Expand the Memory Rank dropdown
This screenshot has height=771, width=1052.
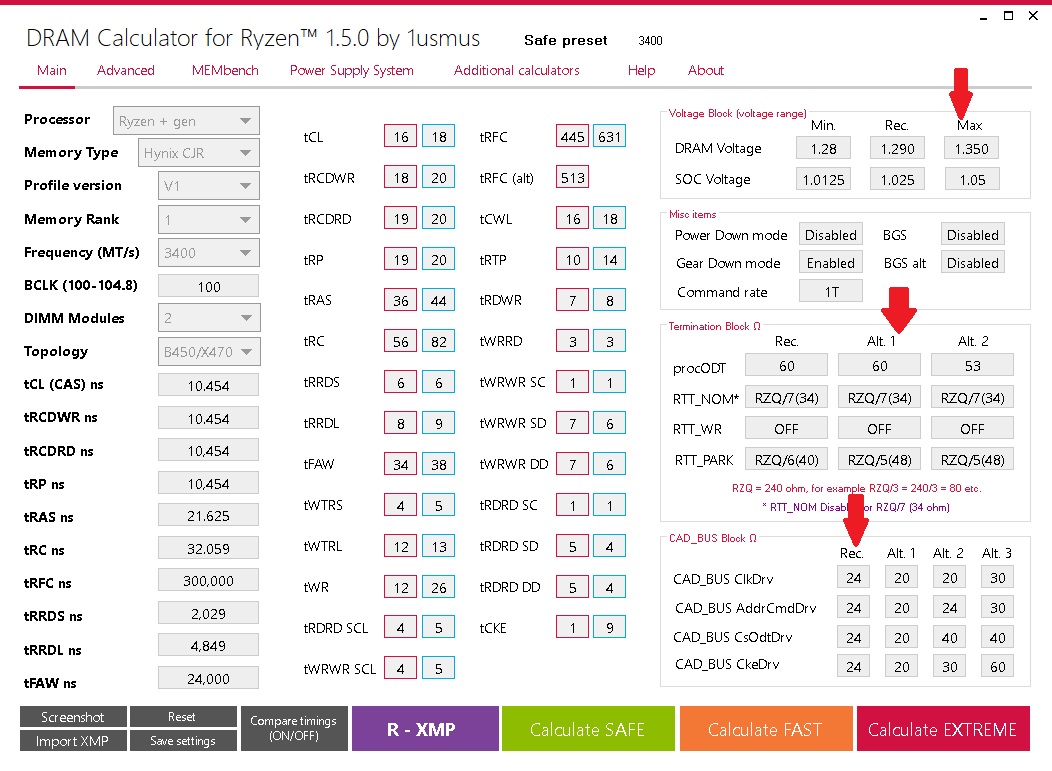pos(209,219)
